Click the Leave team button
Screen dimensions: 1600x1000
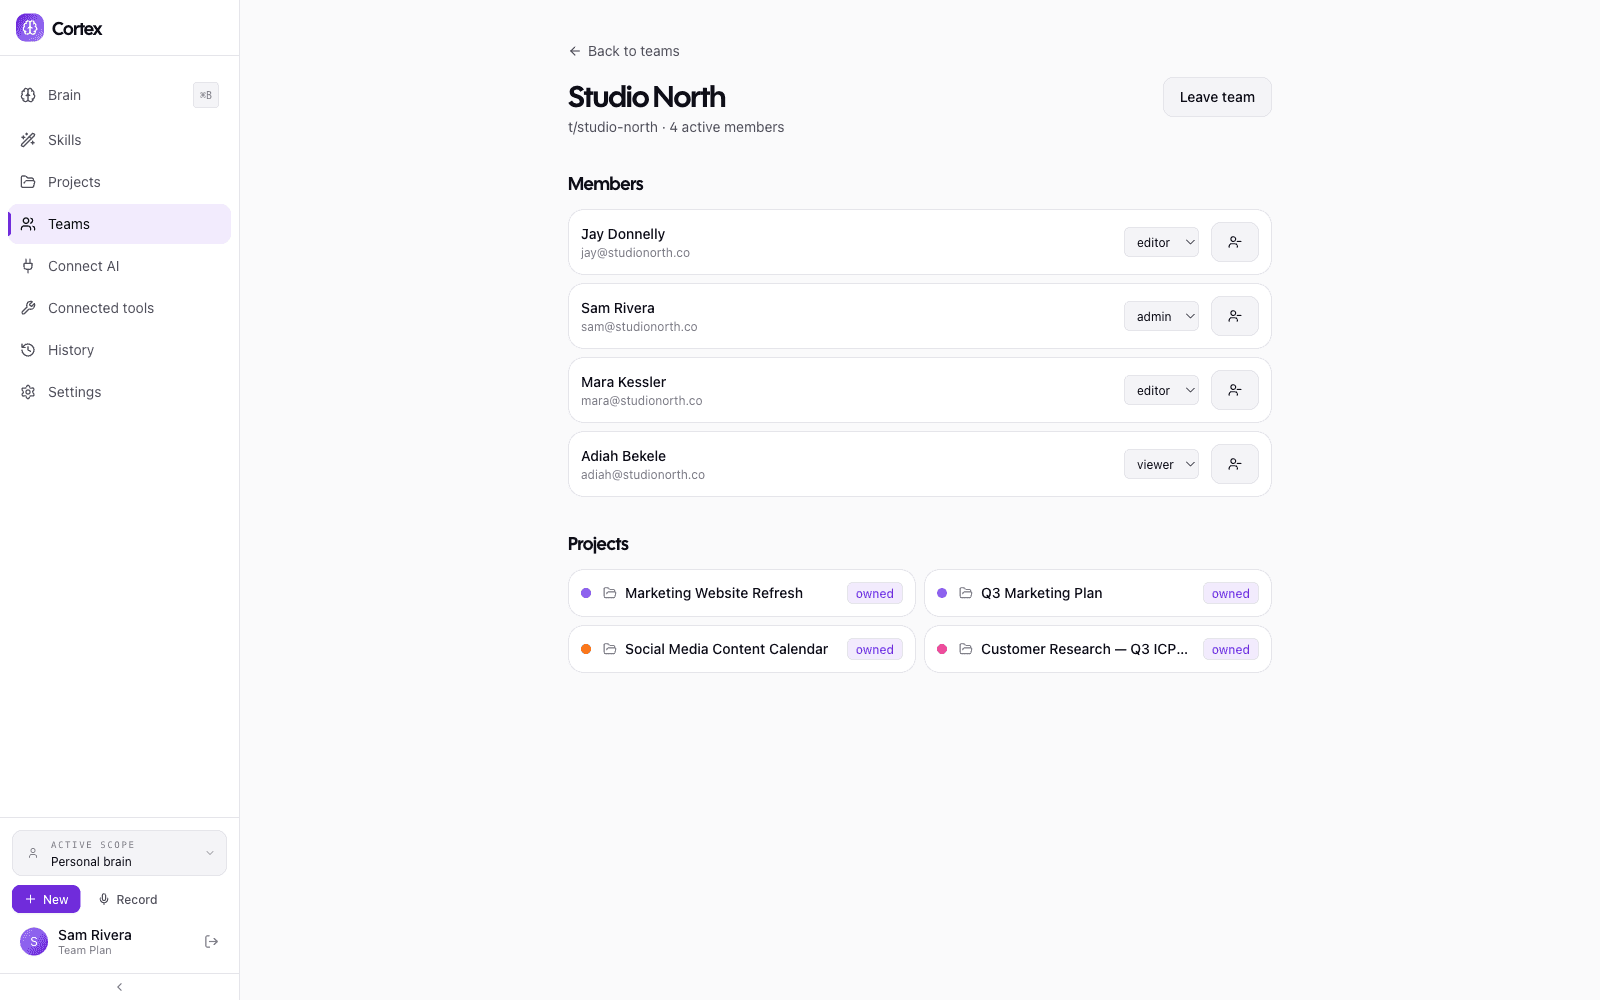1217,97
